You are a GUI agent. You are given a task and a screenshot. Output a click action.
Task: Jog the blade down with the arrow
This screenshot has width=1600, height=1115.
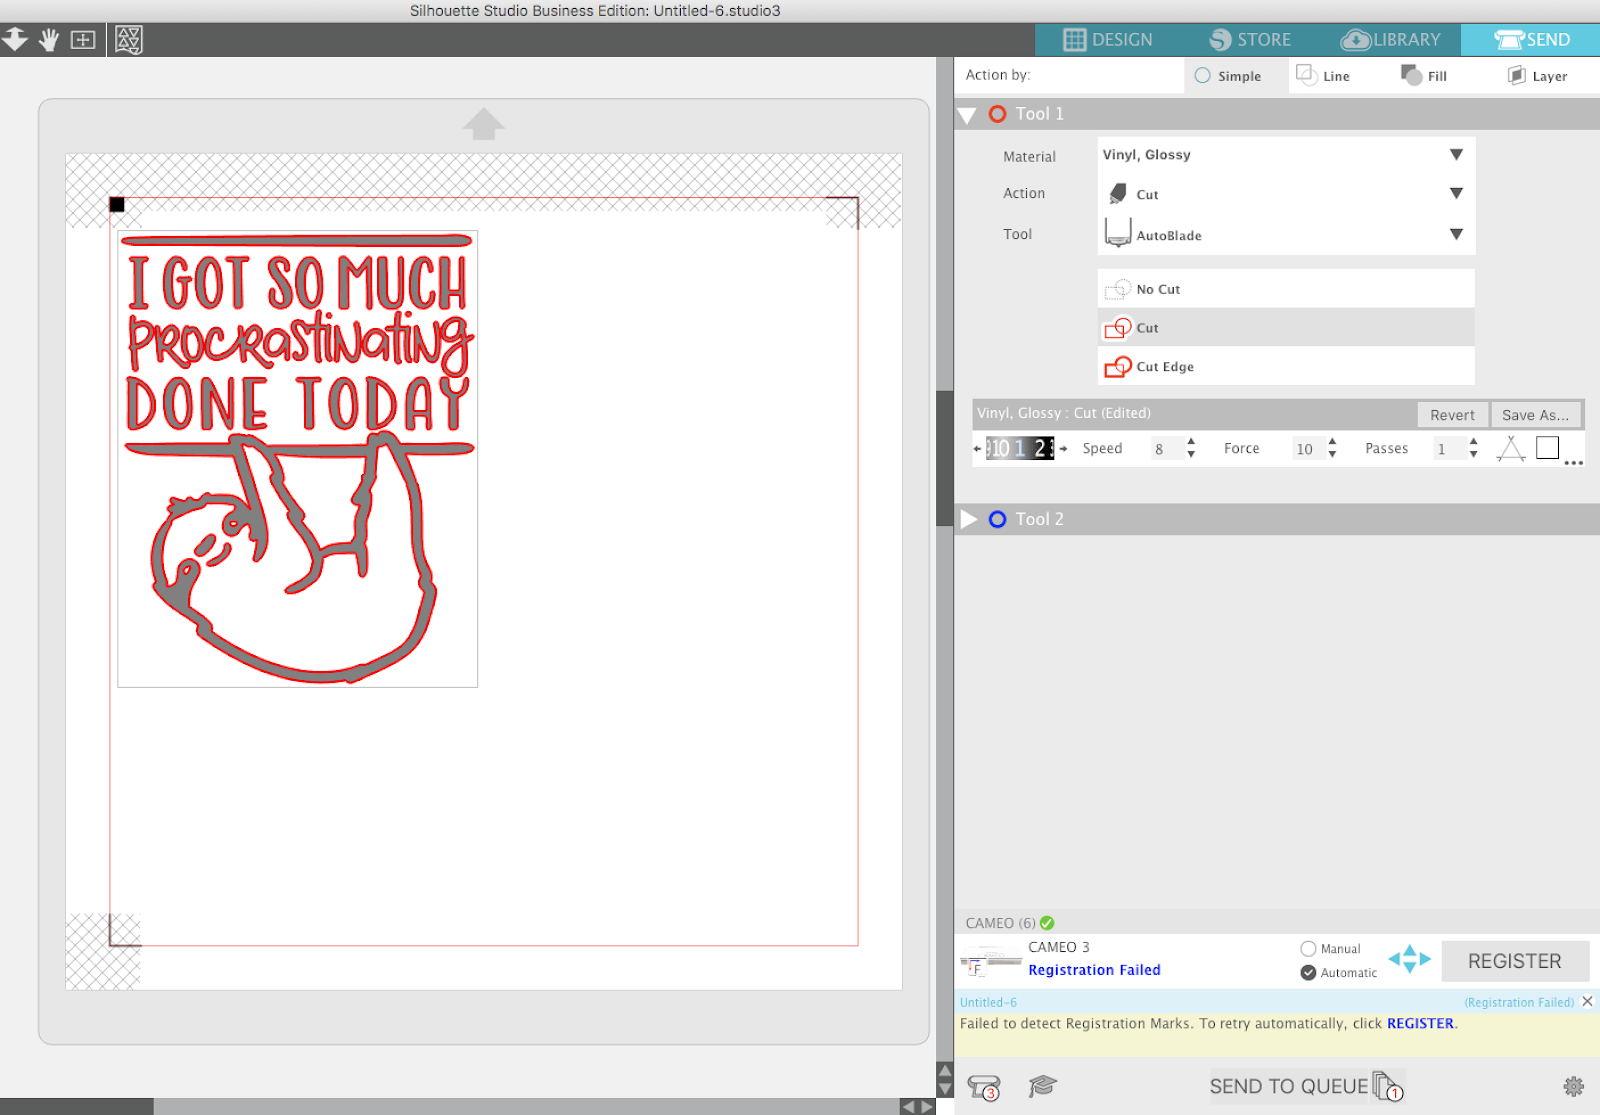point(1410,968)
